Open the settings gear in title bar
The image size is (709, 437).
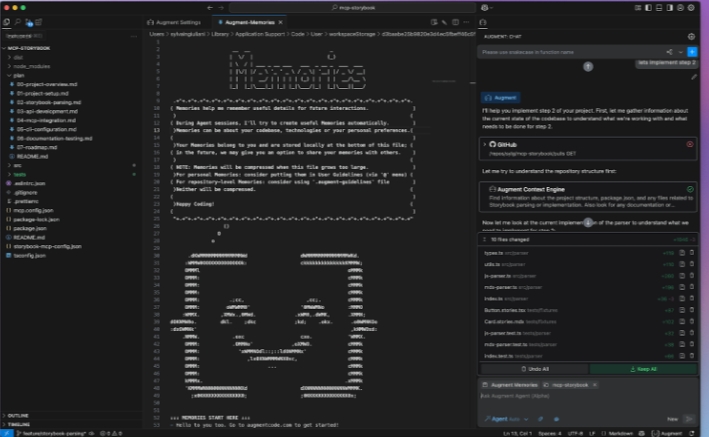[691, 8]
